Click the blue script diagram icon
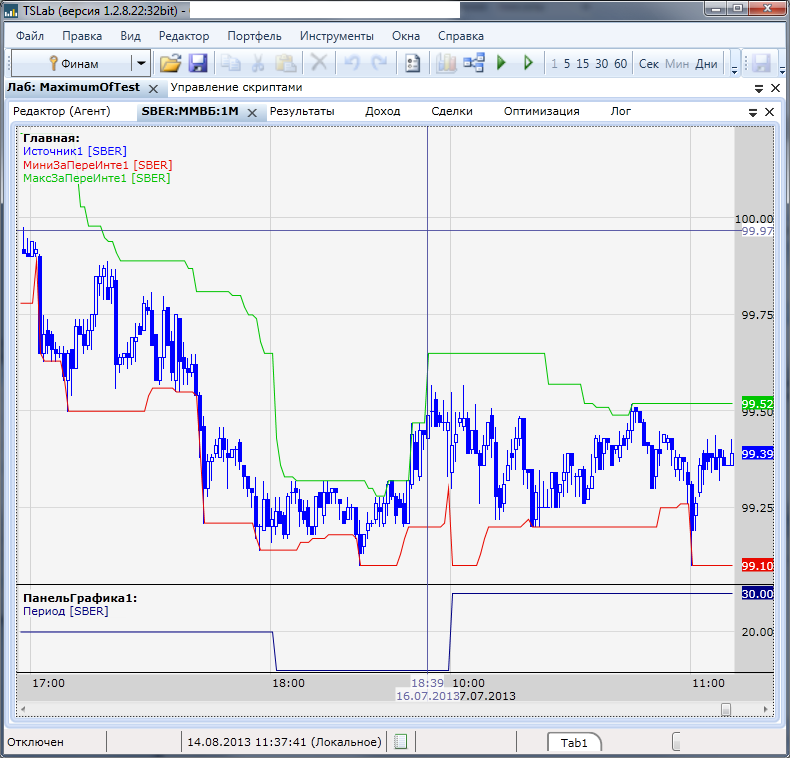This screenshot has height=758, width=790. [x=473, y=63]
